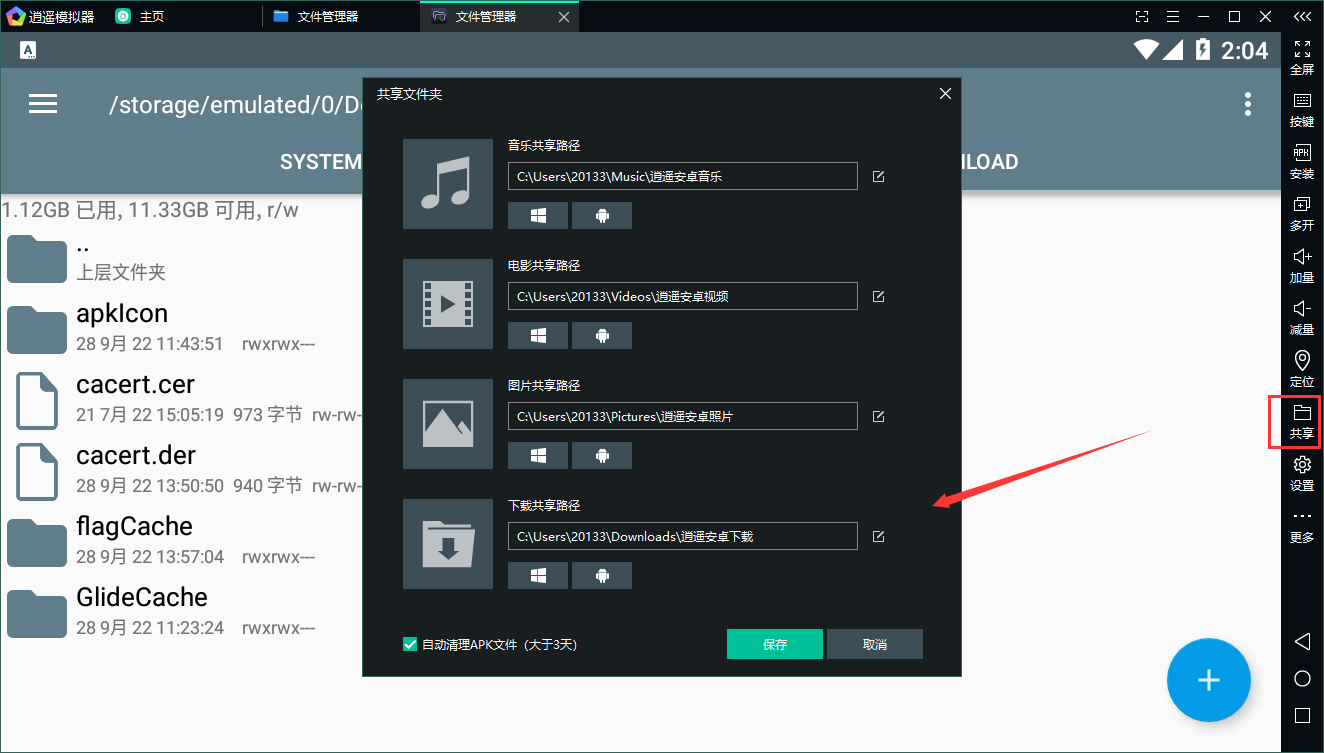Click the APK install (安装) icon
The width and height of the screenshot is (1324, 753).
1302,161
